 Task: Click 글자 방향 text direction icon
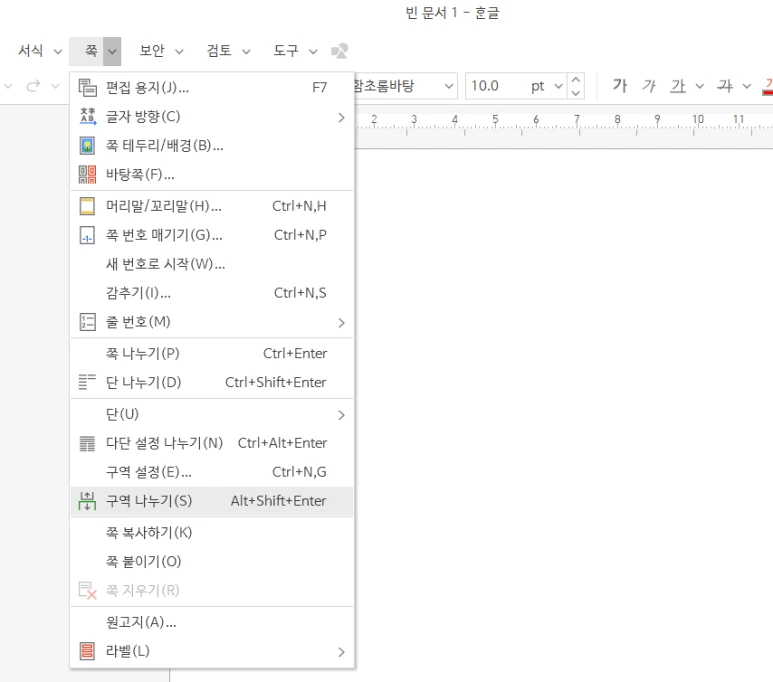coord(87,116)
